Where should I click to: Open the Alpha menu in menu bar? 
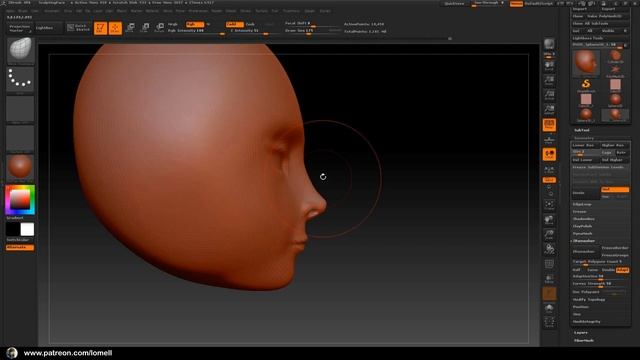coord(10,11)
